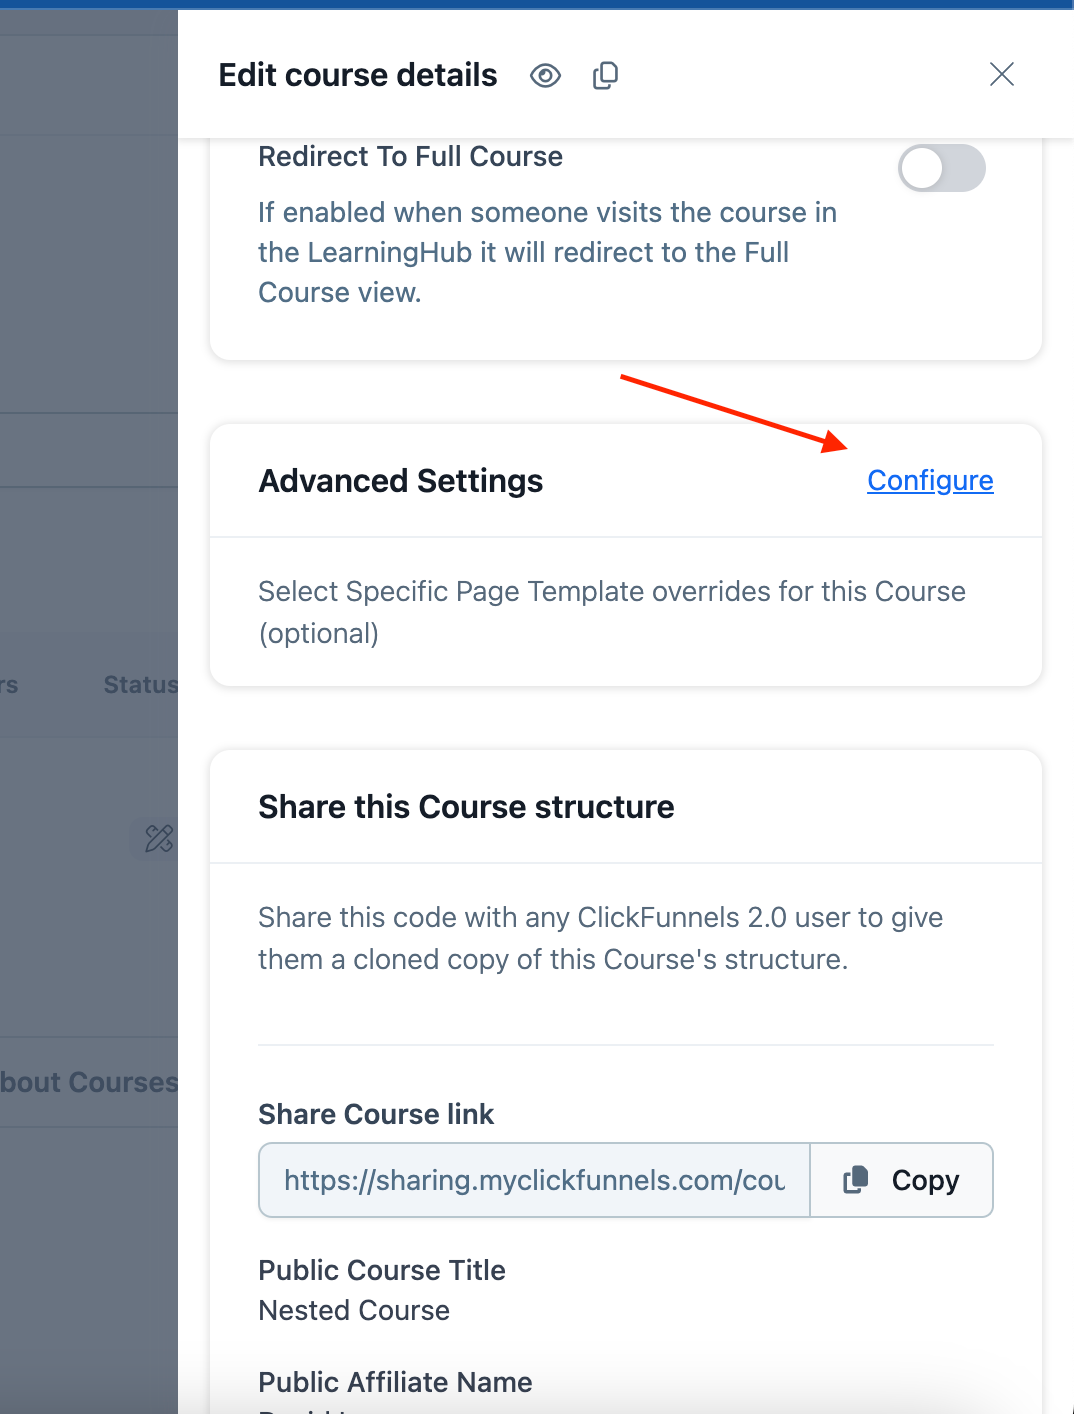Copy the Share Course link
The image size is (1074, 1414).
click(x=901, y=1180)
